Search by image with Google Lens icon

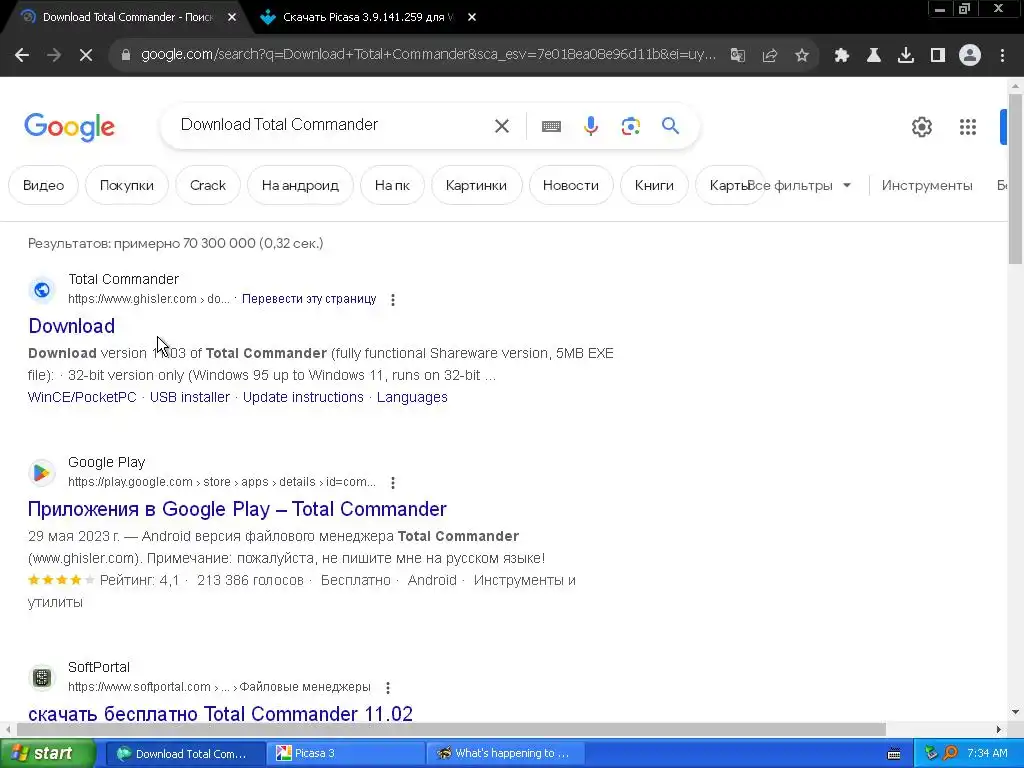[631, 126]
